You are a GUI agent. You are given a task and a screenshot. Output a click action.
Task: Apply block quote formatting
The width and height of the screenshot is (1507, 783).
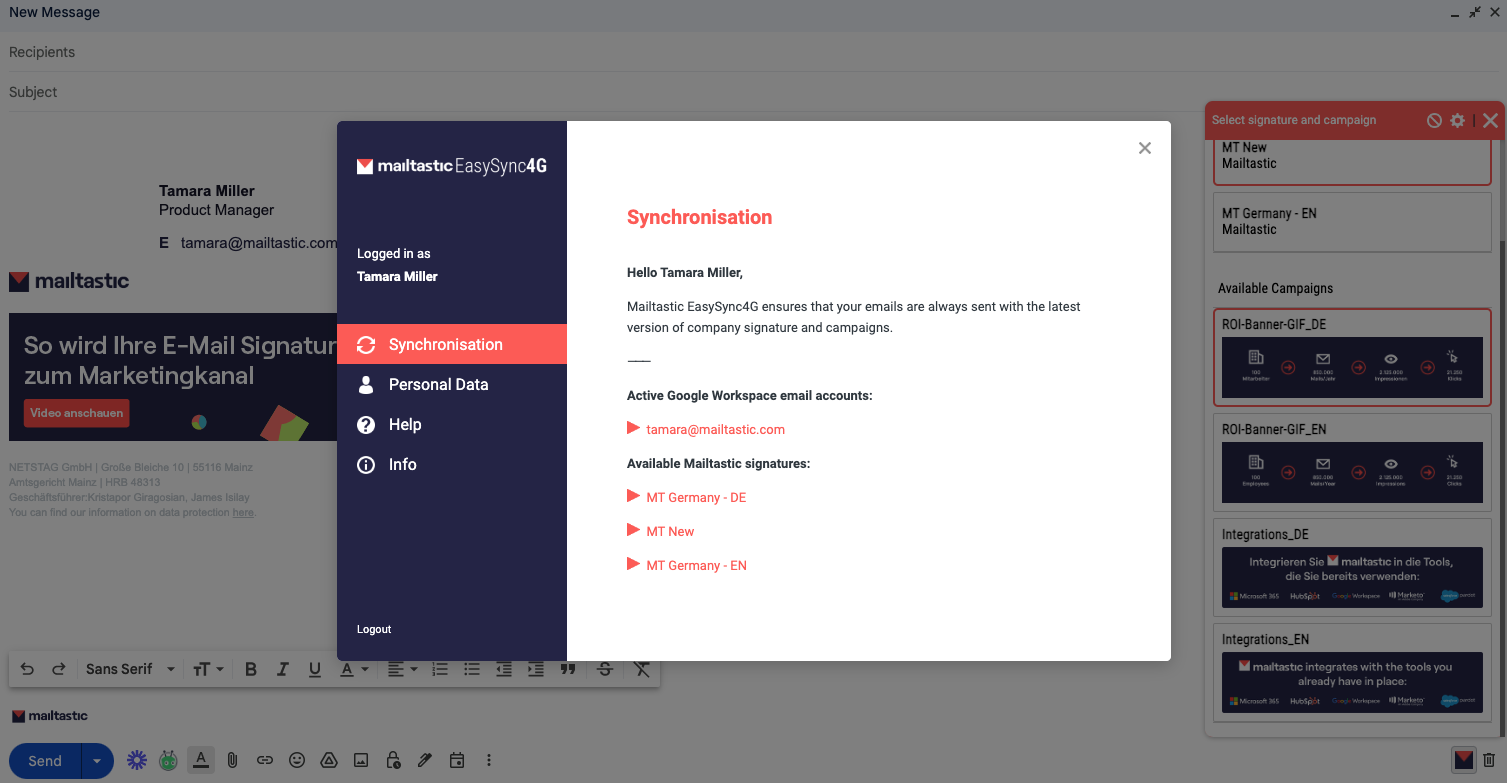[x=568, y=669]
